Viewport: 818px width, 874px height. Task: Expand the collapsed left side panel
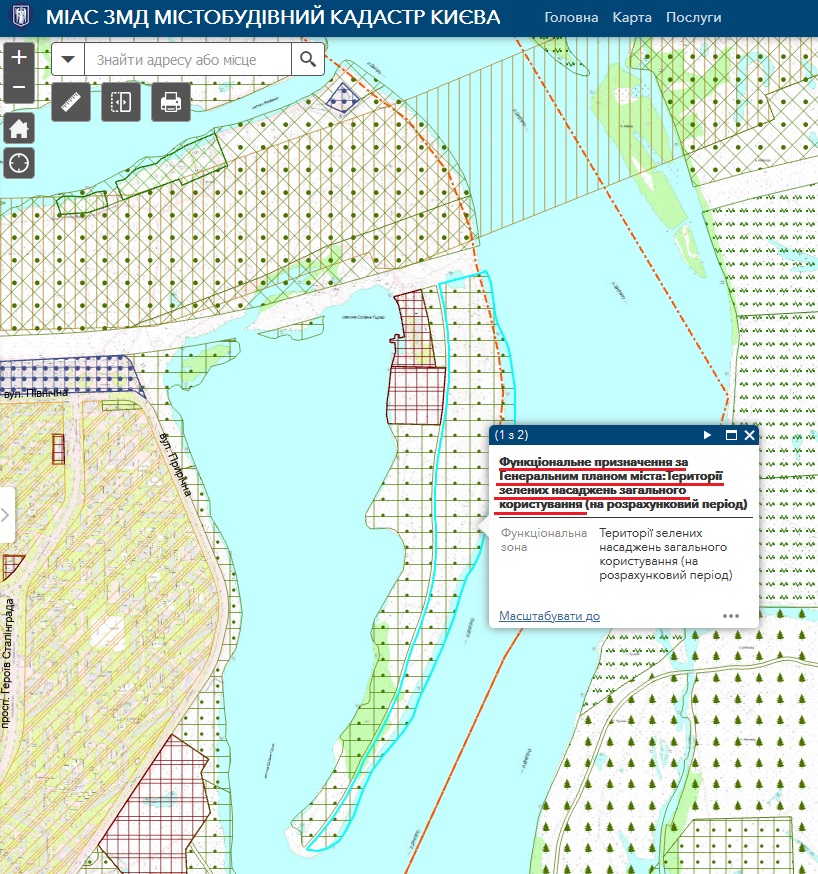point(6,515)
